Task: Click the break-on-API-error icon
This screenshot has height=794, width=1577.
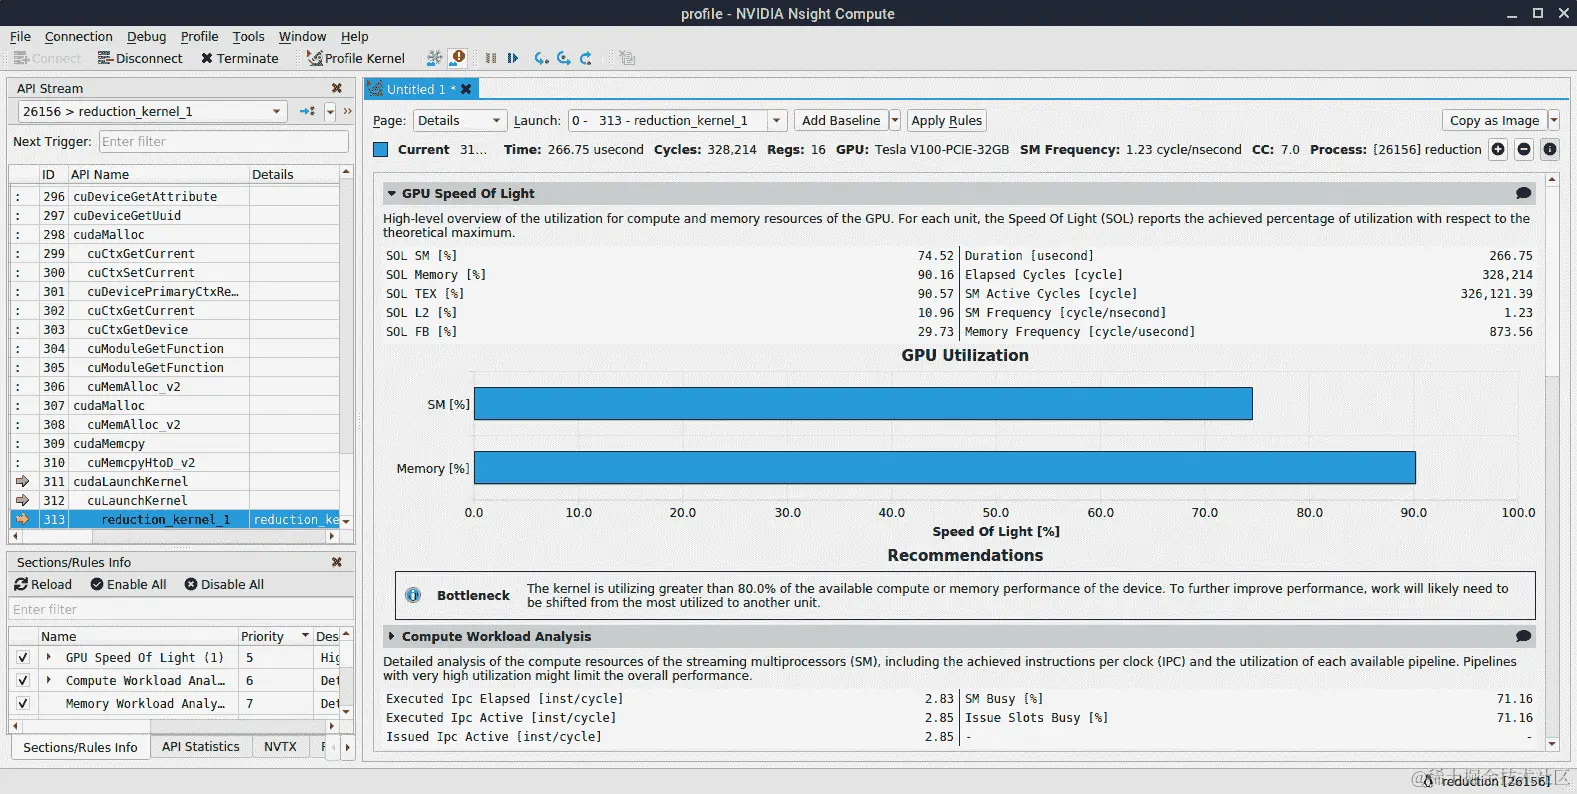Action: pos(458,58)
